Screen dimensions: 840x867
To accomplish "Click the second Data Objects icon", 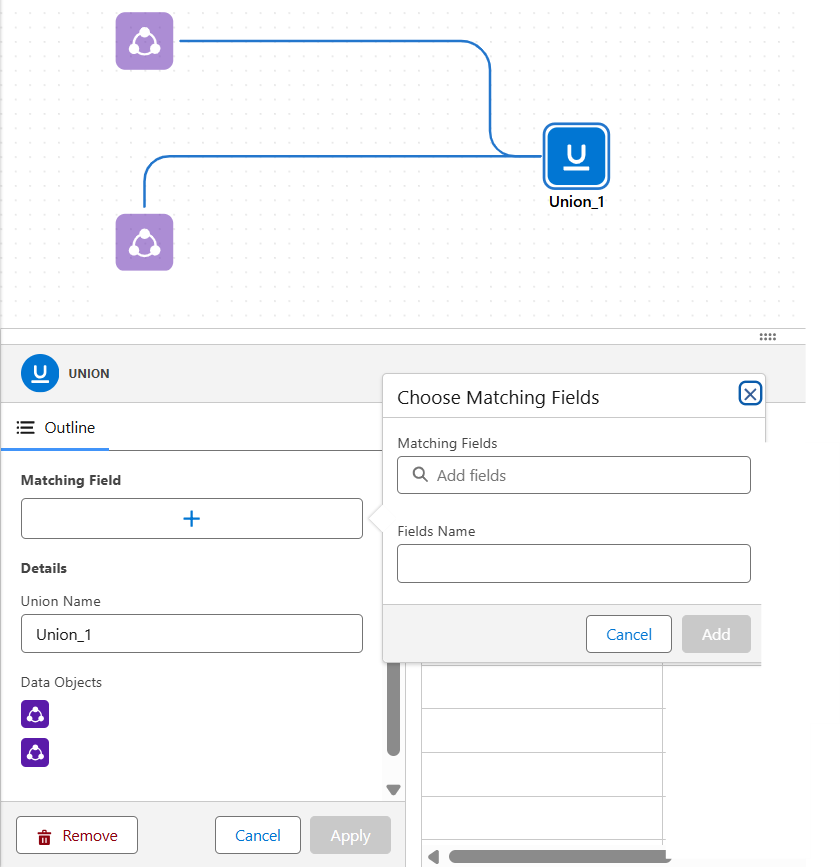I will (35, 752).
